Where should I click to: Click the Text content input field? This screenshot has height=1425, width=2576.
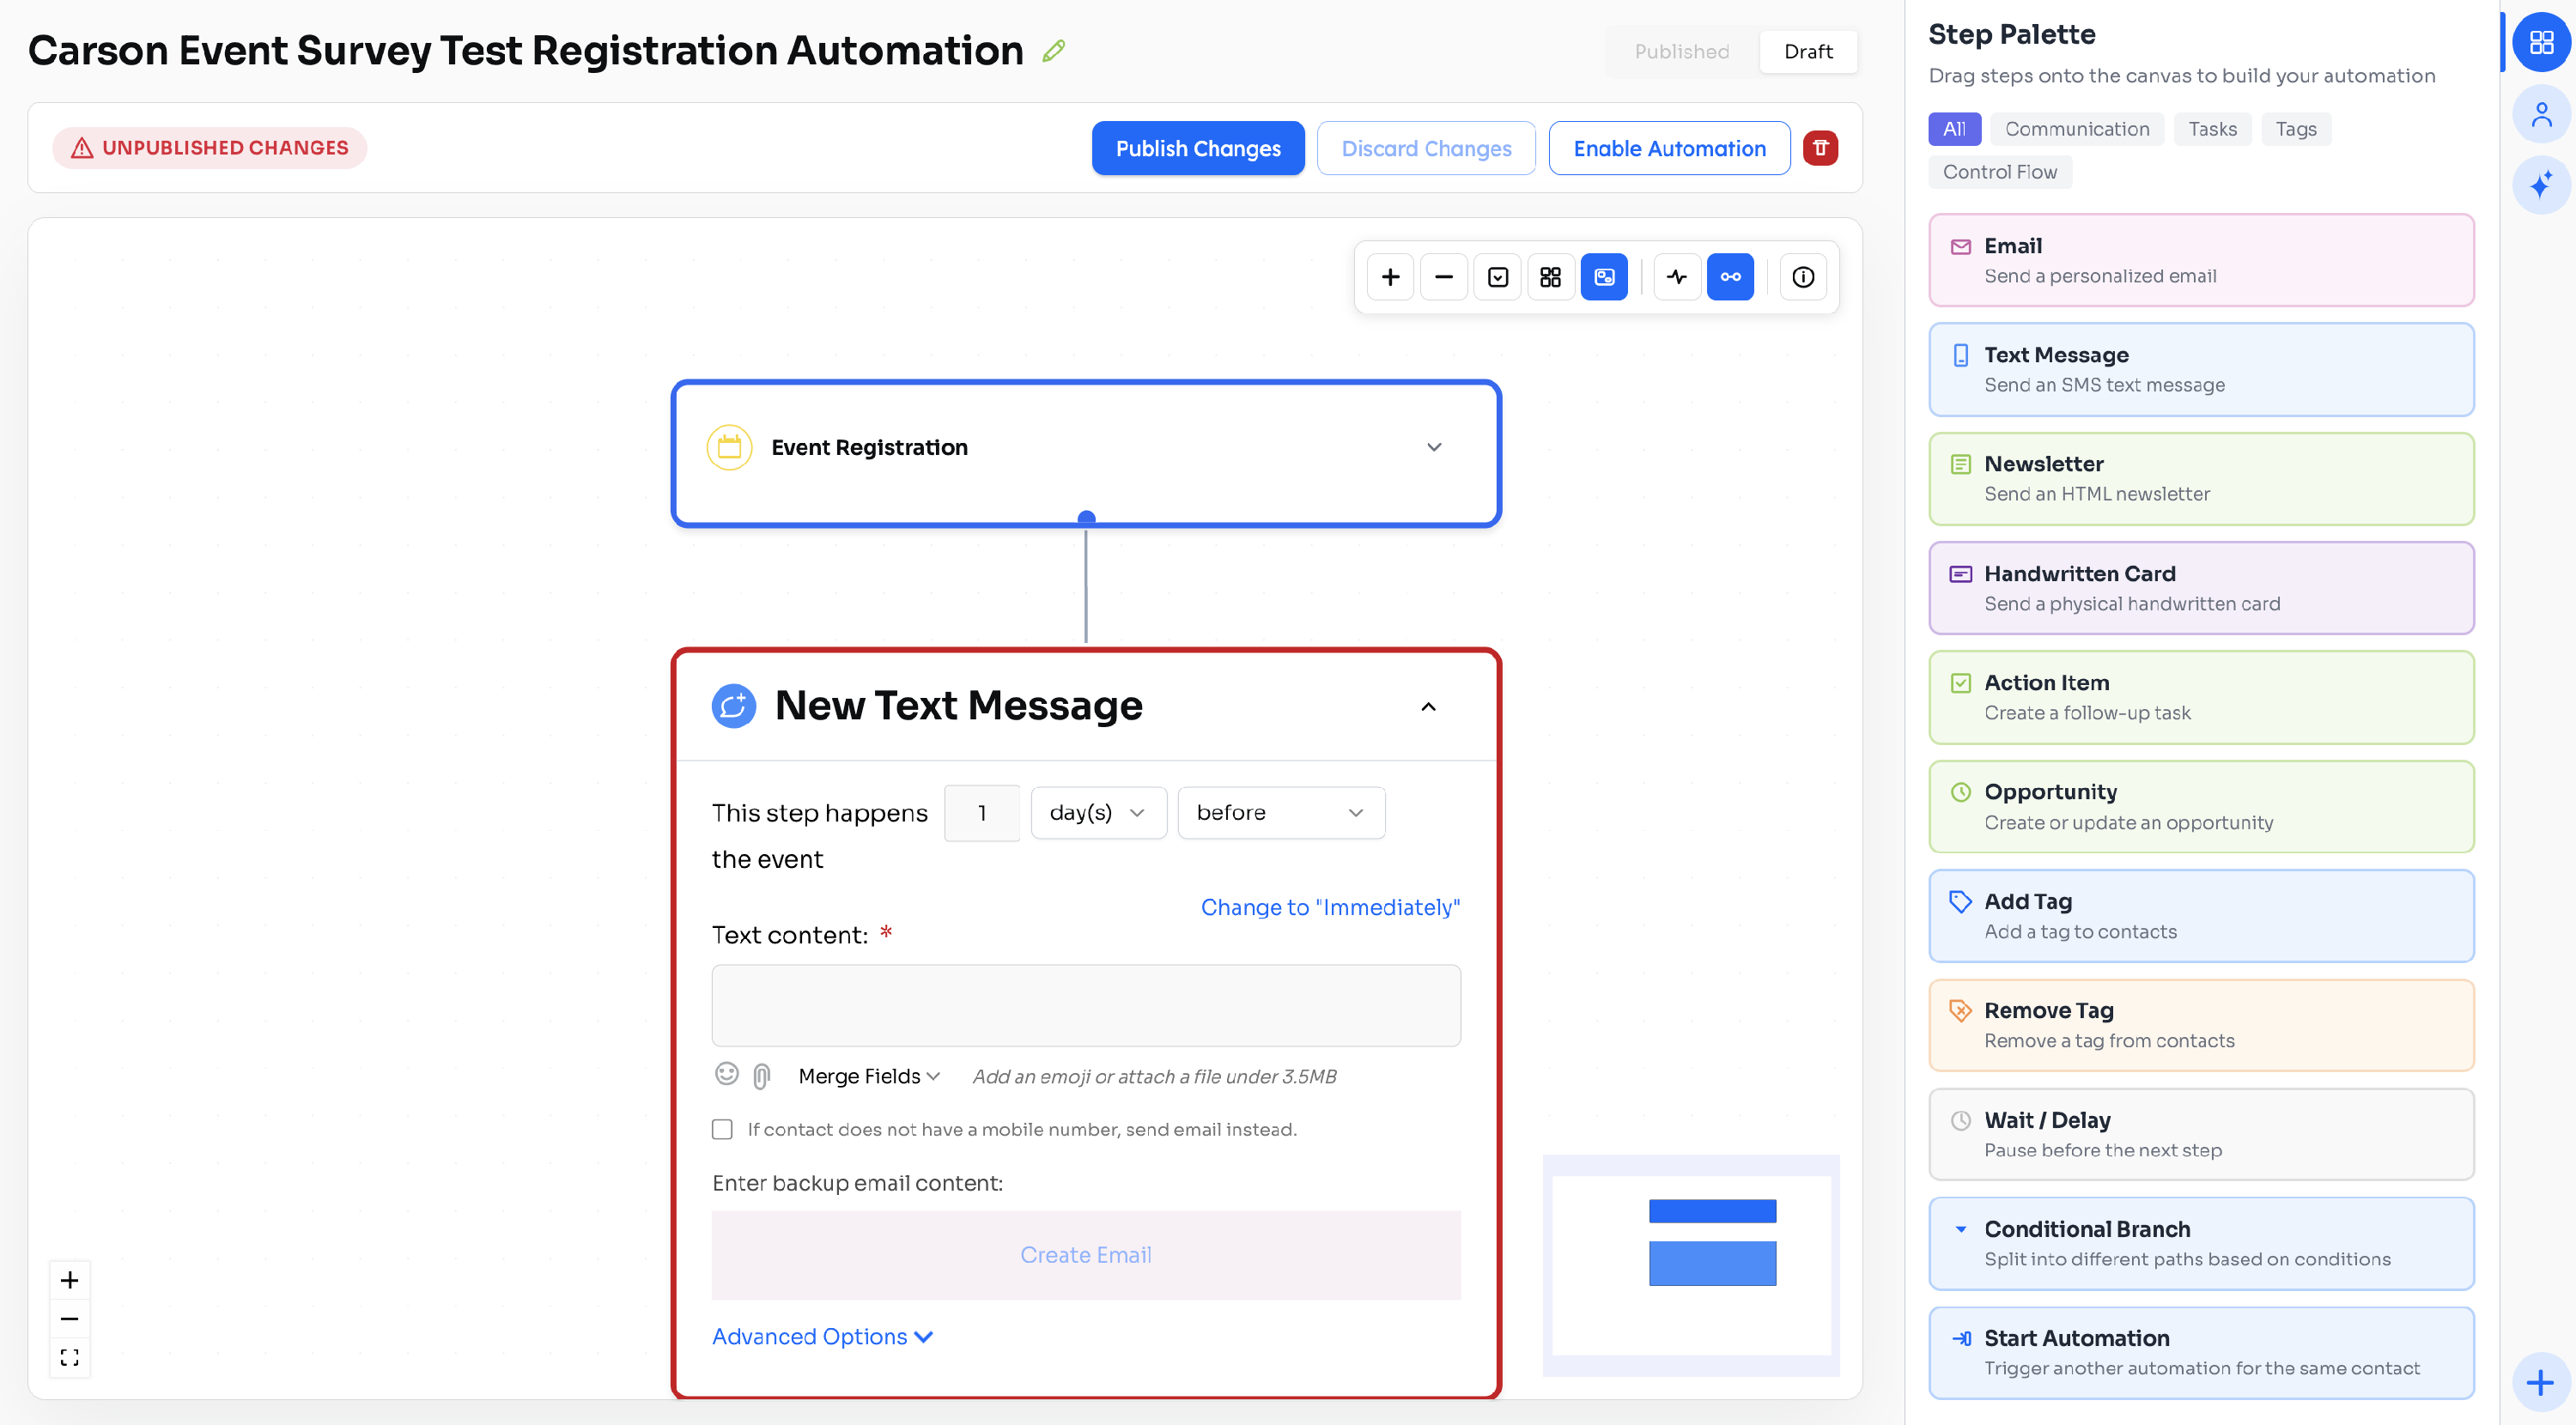point(1085,1005)
